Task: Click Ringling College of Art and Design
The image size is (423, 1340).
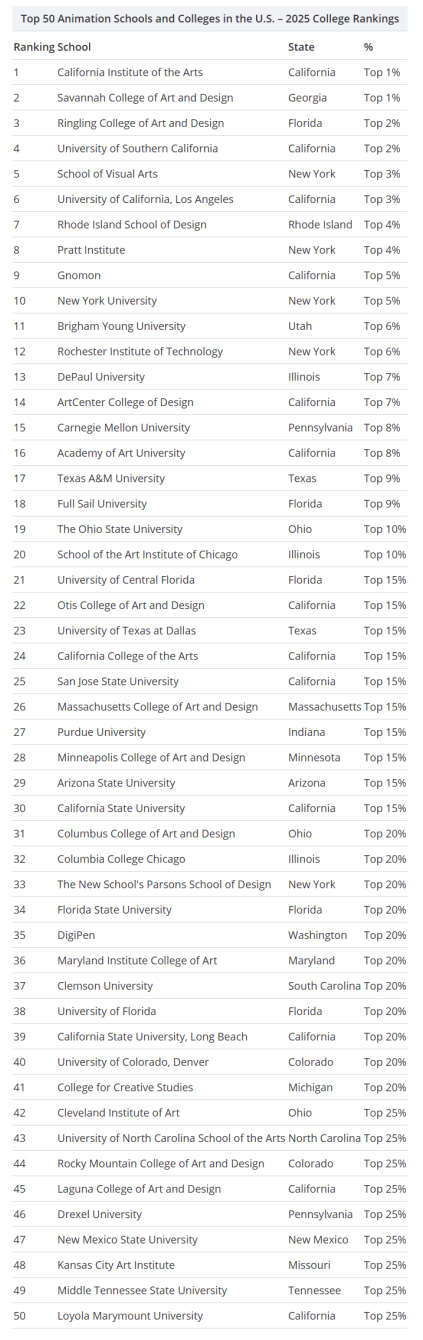Action: pyautogui.click(x=140, y=123)
